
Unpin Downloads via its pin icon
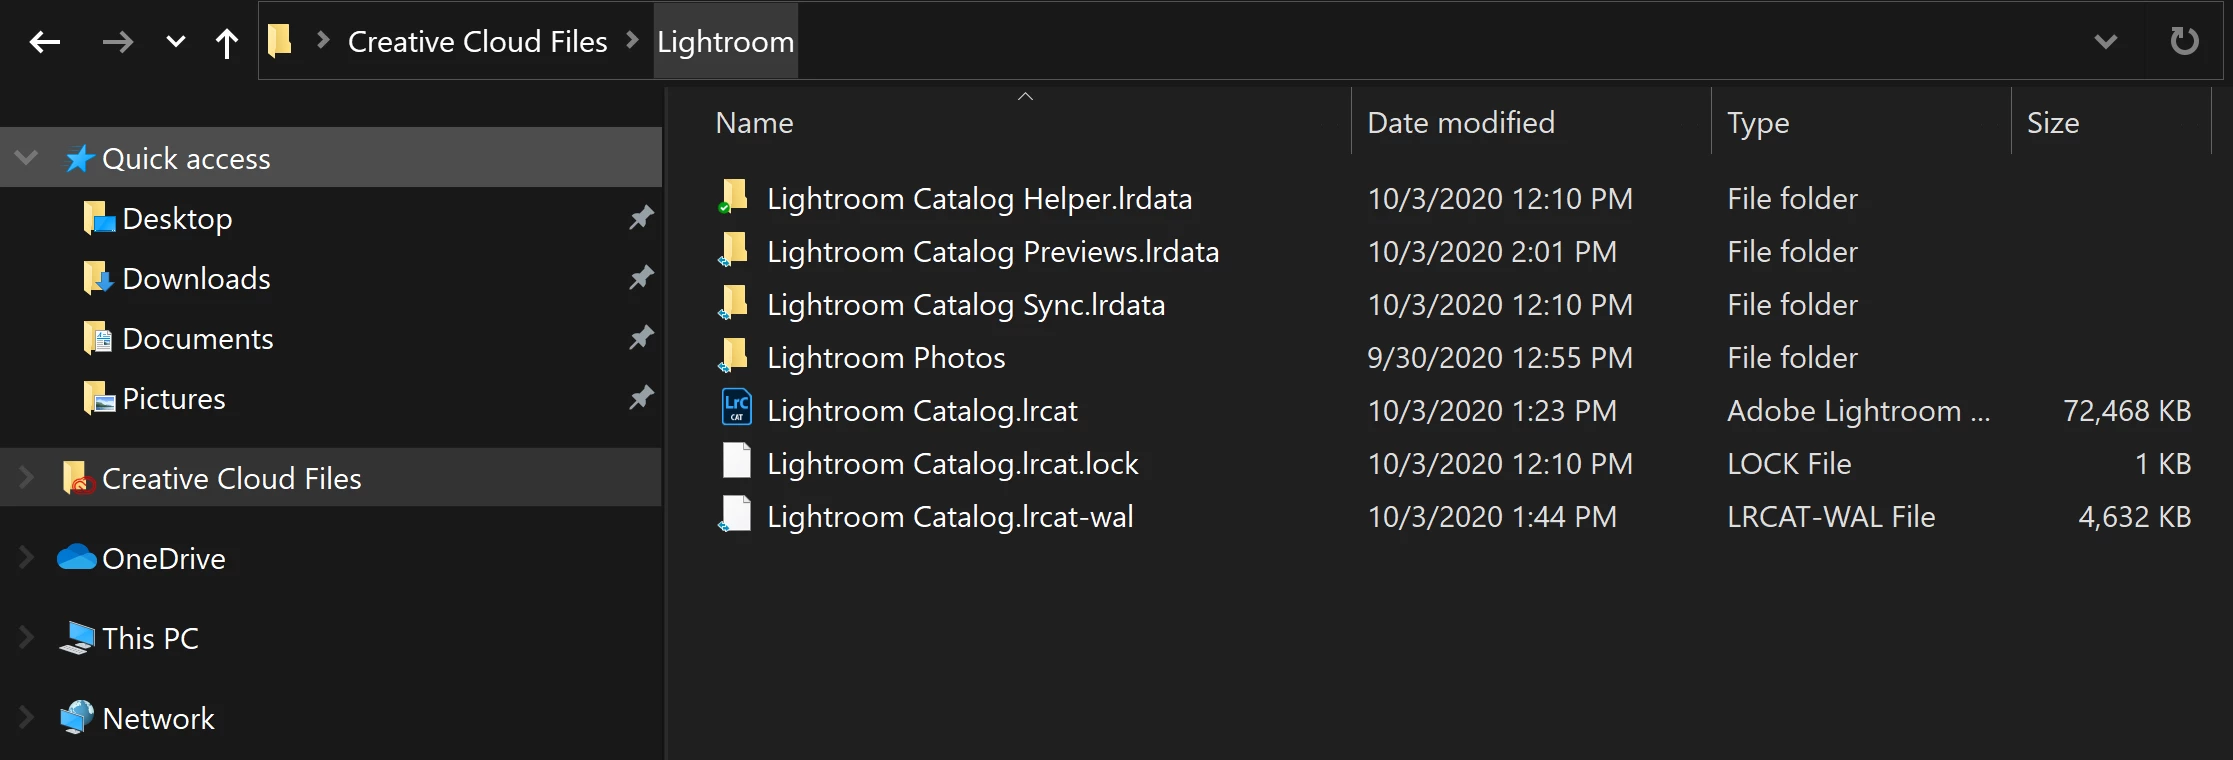pos(640,278)
